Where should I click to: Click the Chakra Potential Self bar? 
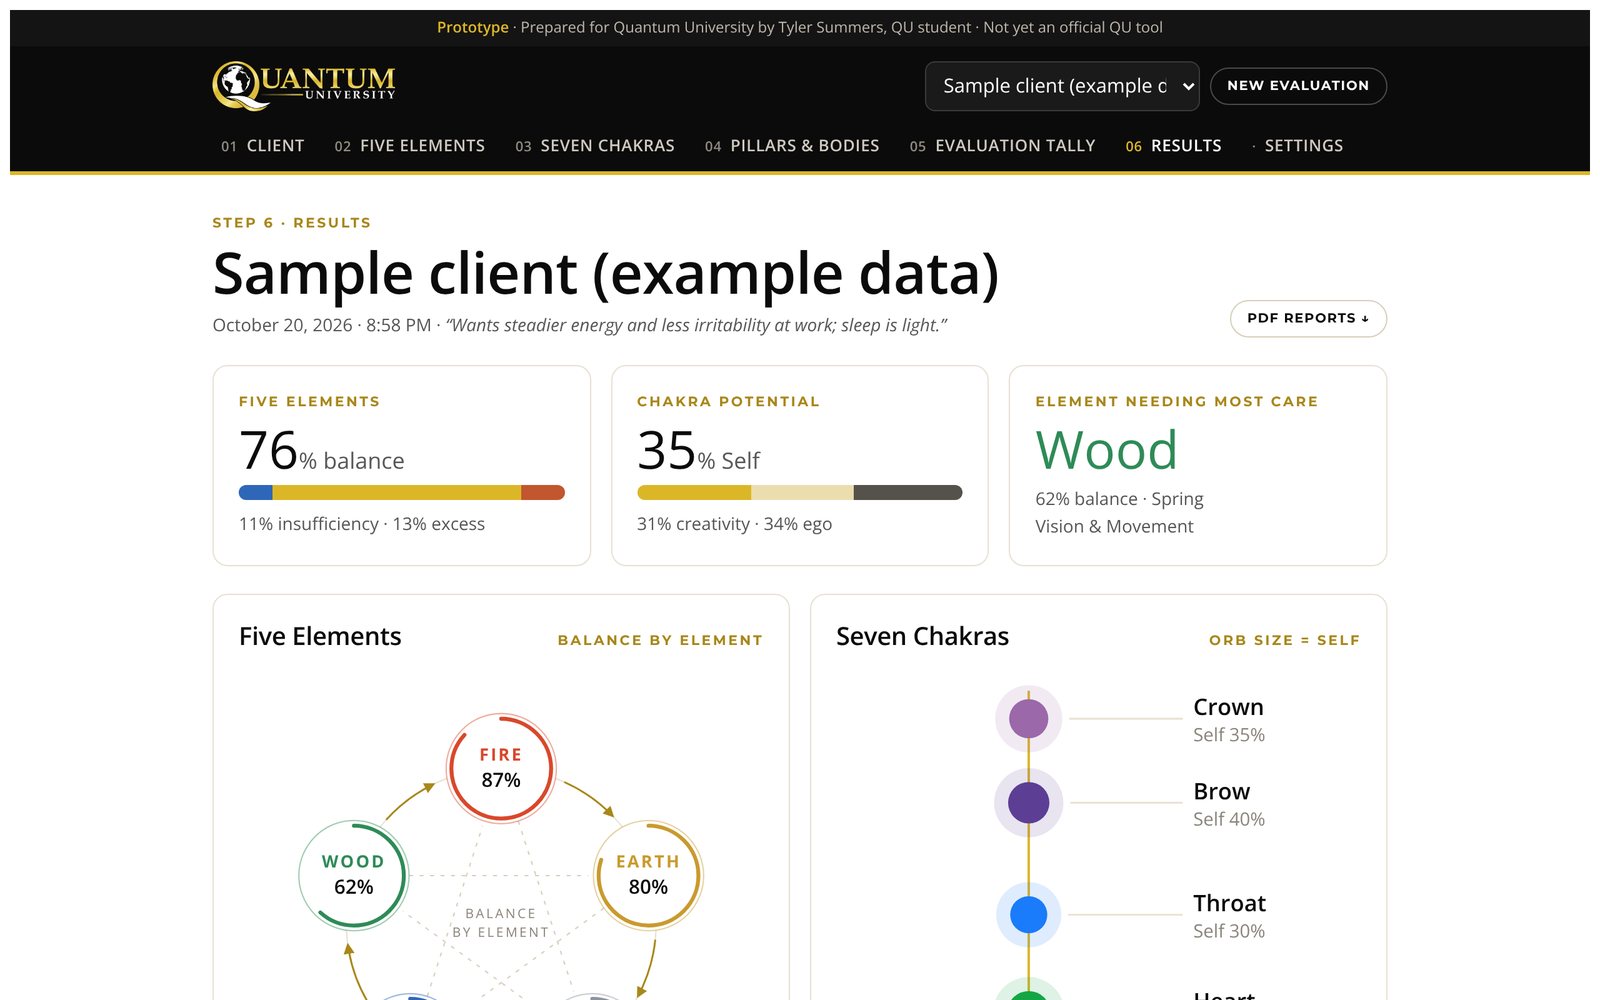point(800,493)
